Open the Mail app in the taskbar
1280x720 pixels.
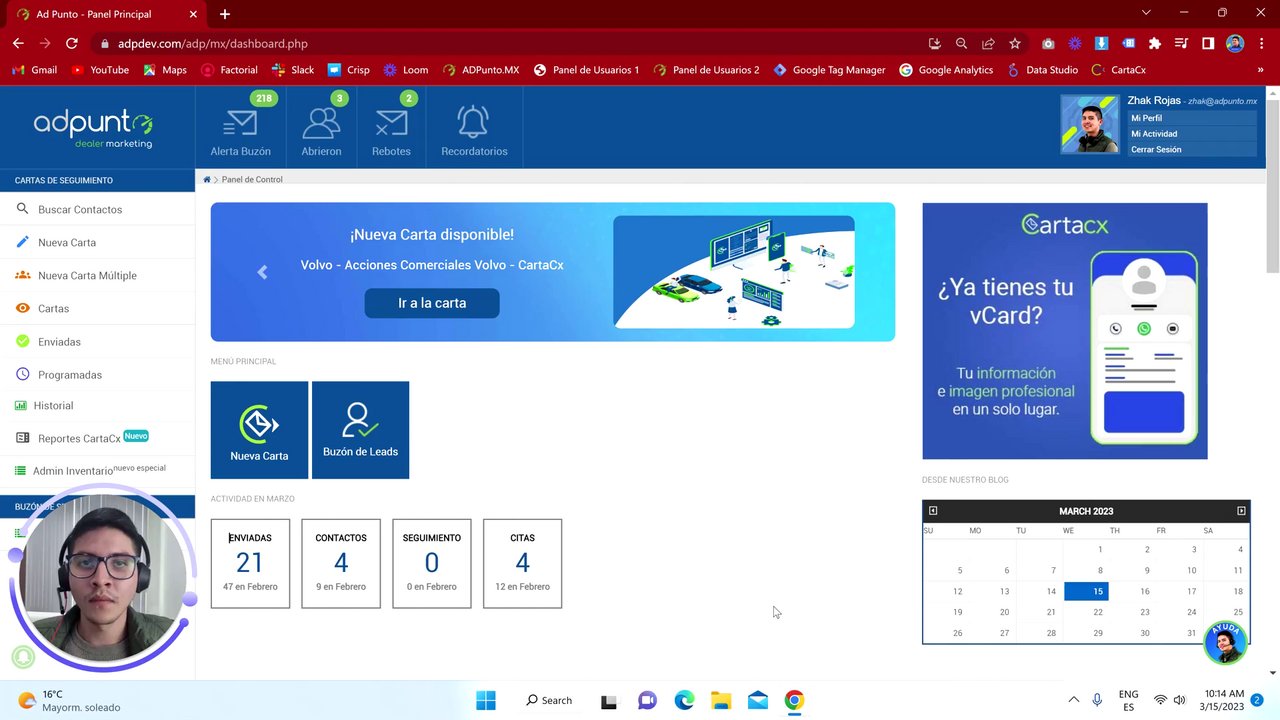(x=758, y=700)
